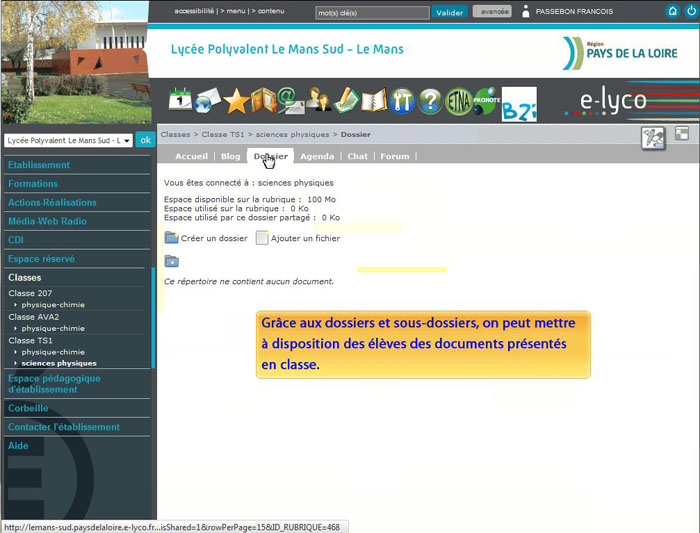Open the folder binder icon in toolbar

(x=263, y=100)
